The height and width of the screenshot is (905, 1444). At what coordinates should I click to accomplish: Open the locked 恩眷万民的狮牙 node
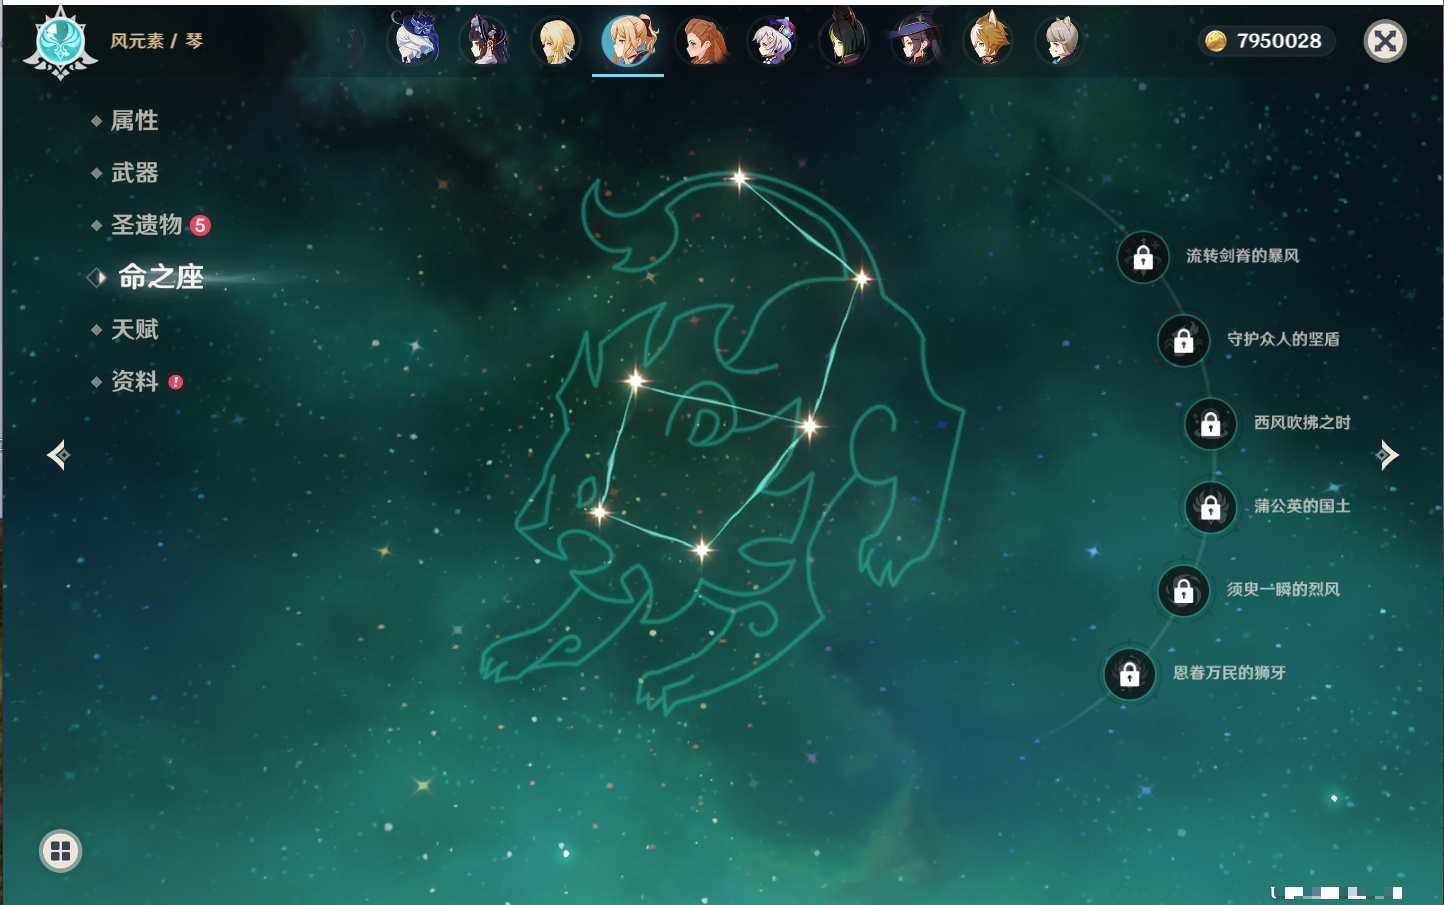tap(1130, 674)
